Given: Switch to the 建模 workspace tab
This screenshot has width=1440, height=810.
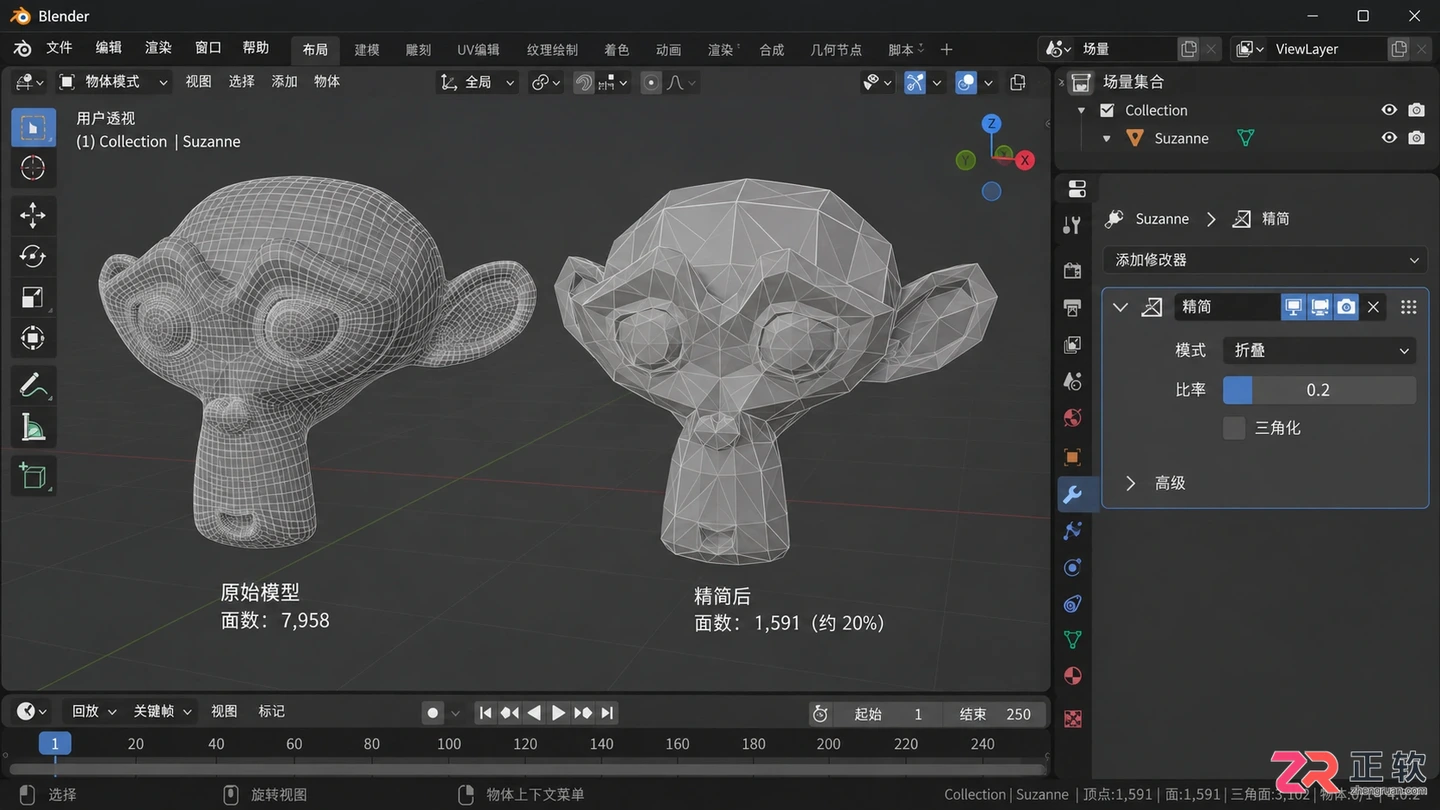Looking at the screenshot, I should 367,49.
